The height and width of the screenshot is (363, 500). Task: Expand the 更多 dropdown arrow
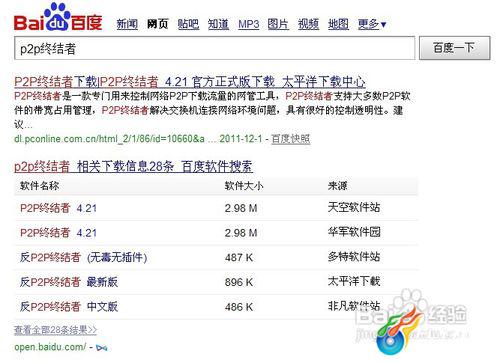[x=383, y=25]
